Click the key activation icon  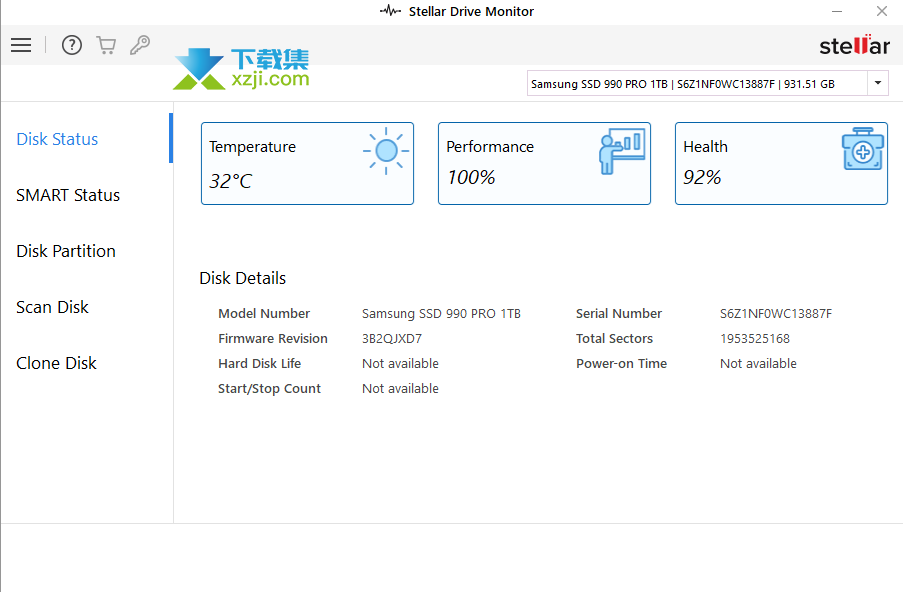tap(140, 45)
